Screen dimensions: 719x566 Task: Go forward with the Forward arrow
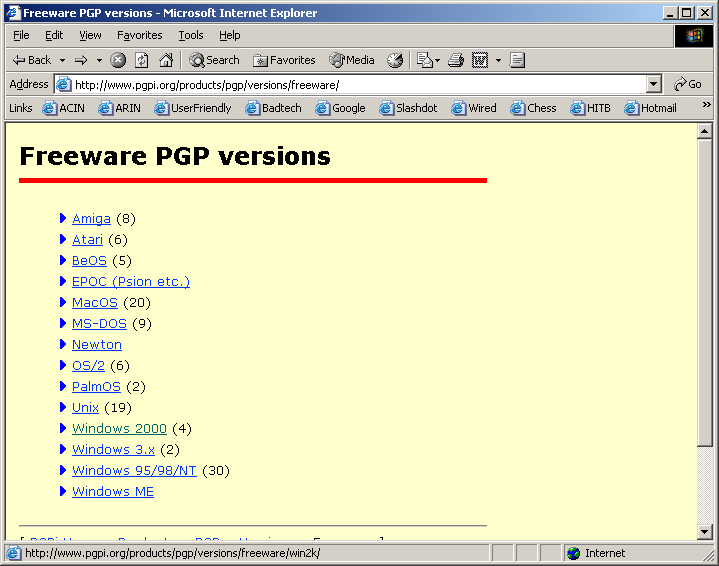click(x=81, y=60)
